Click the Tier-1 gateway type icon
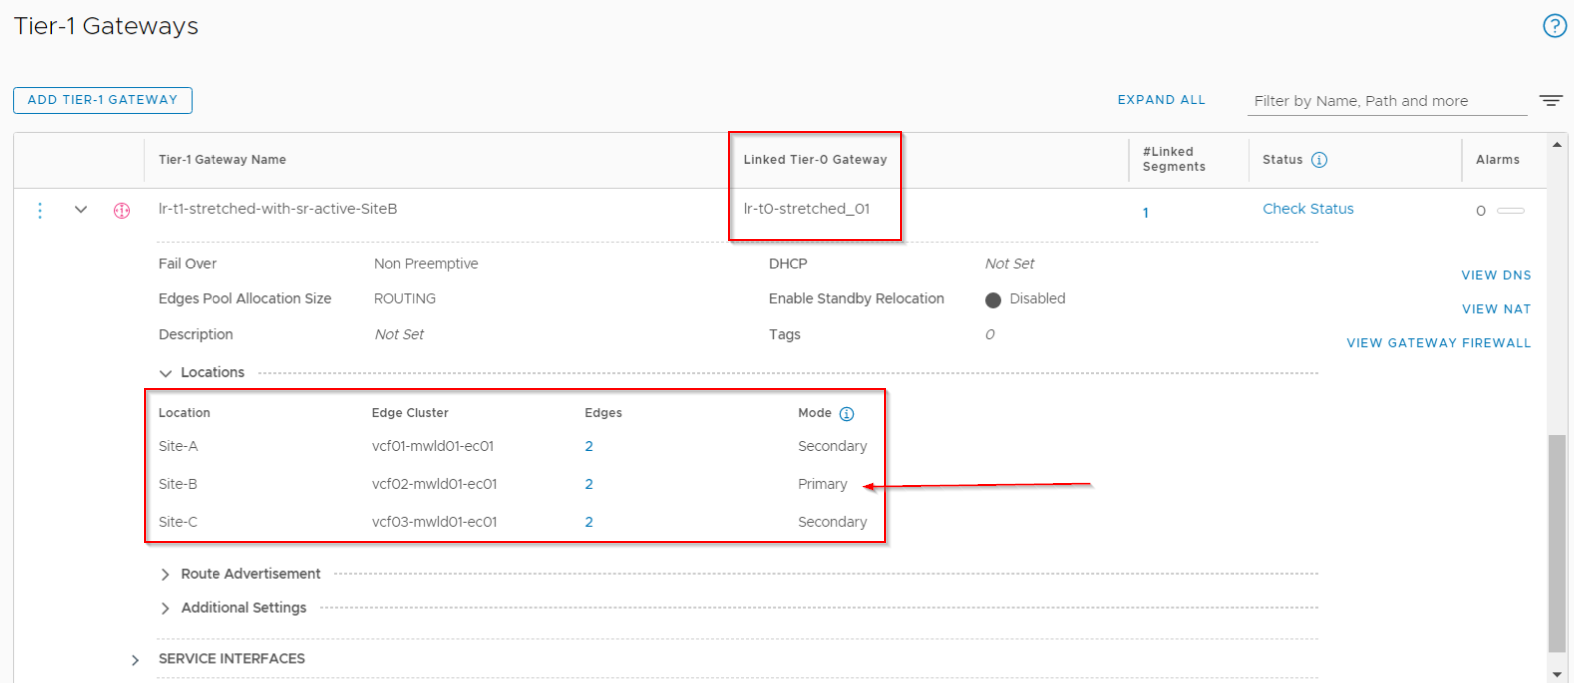 tap(122, 211)
